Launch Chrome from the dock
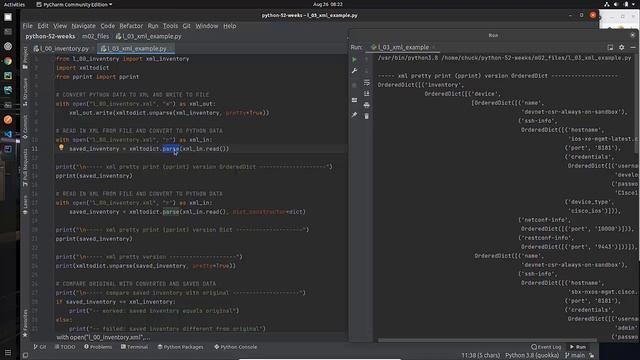The image size is (640, 360). click(x=8, y=61)
